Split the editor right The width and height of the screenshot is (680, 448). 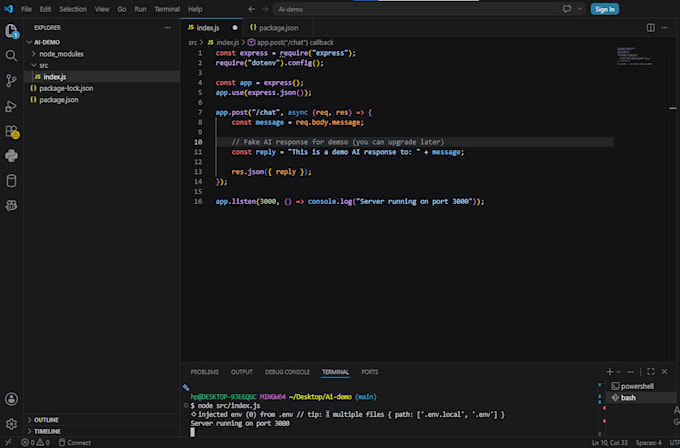point(651,28)
